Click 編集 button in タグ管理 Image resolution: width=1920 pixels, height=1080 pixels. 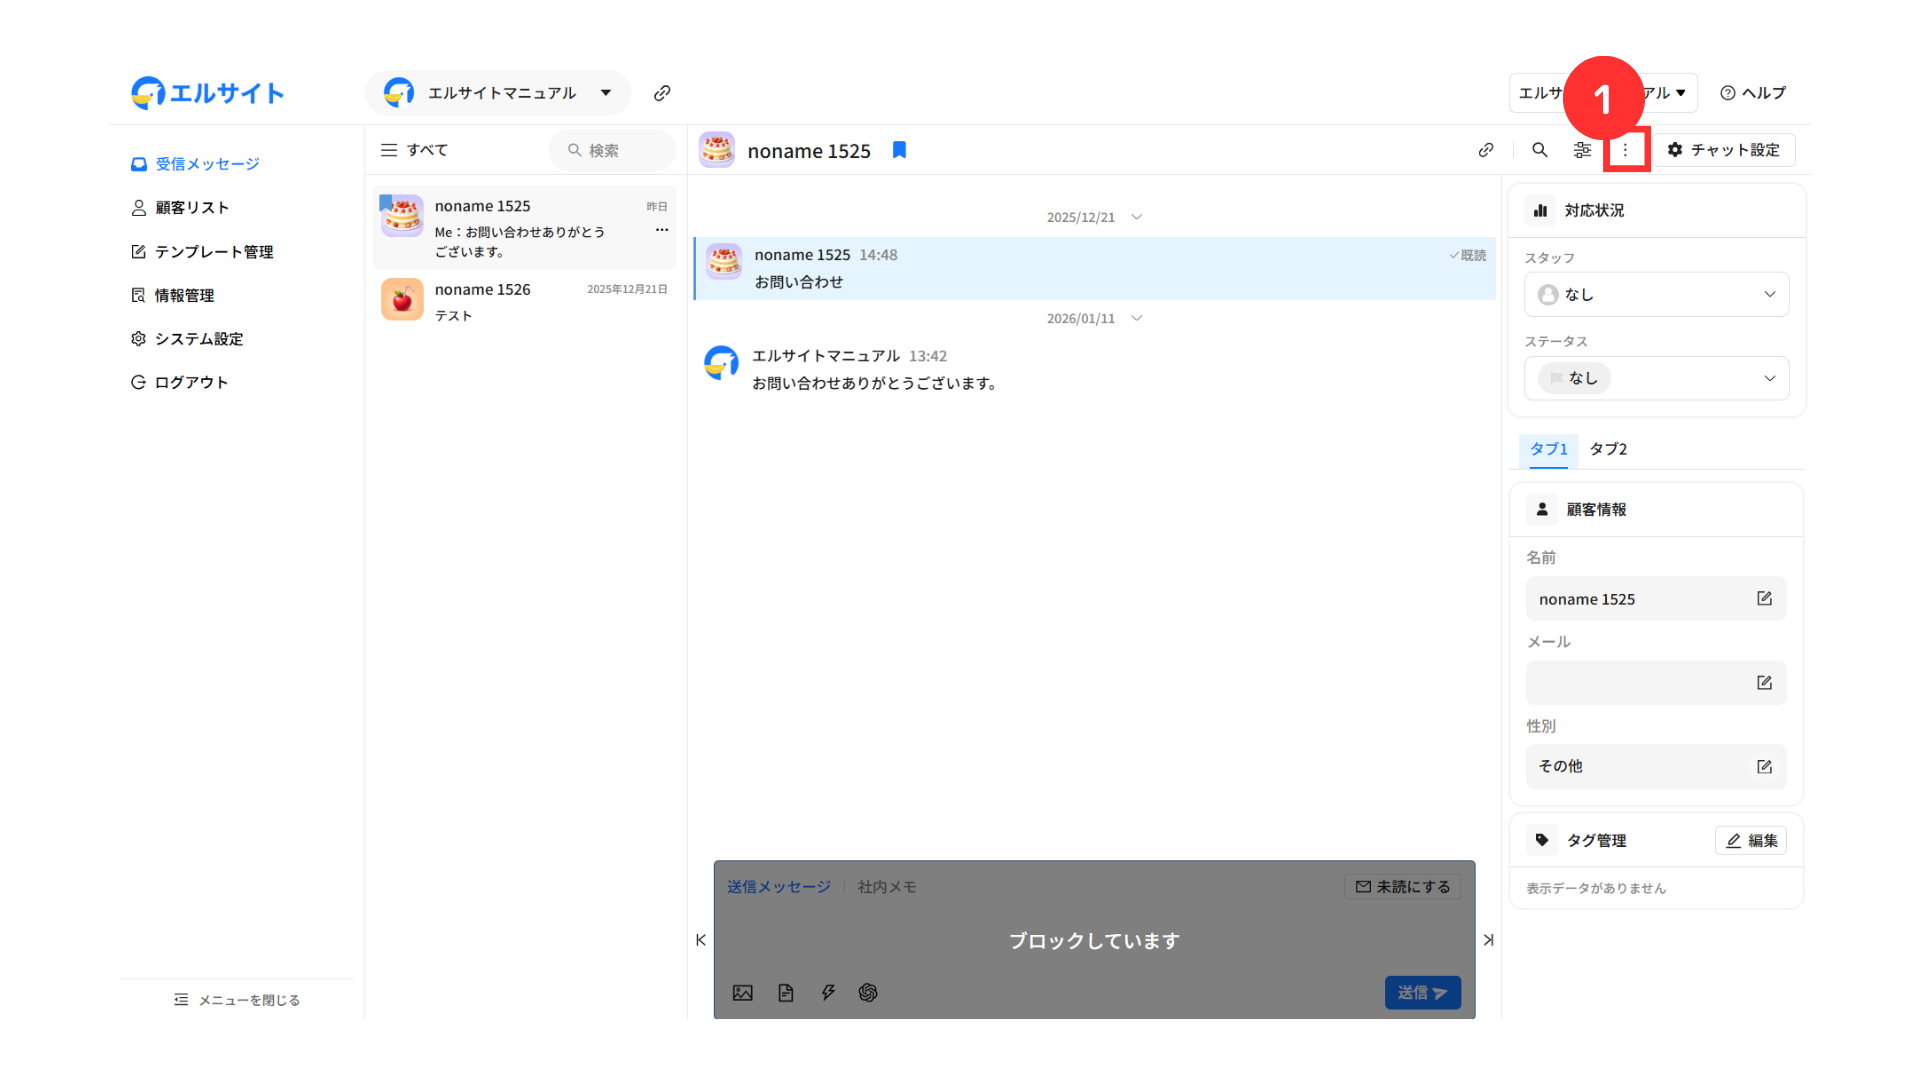(x=1751, y=841)
